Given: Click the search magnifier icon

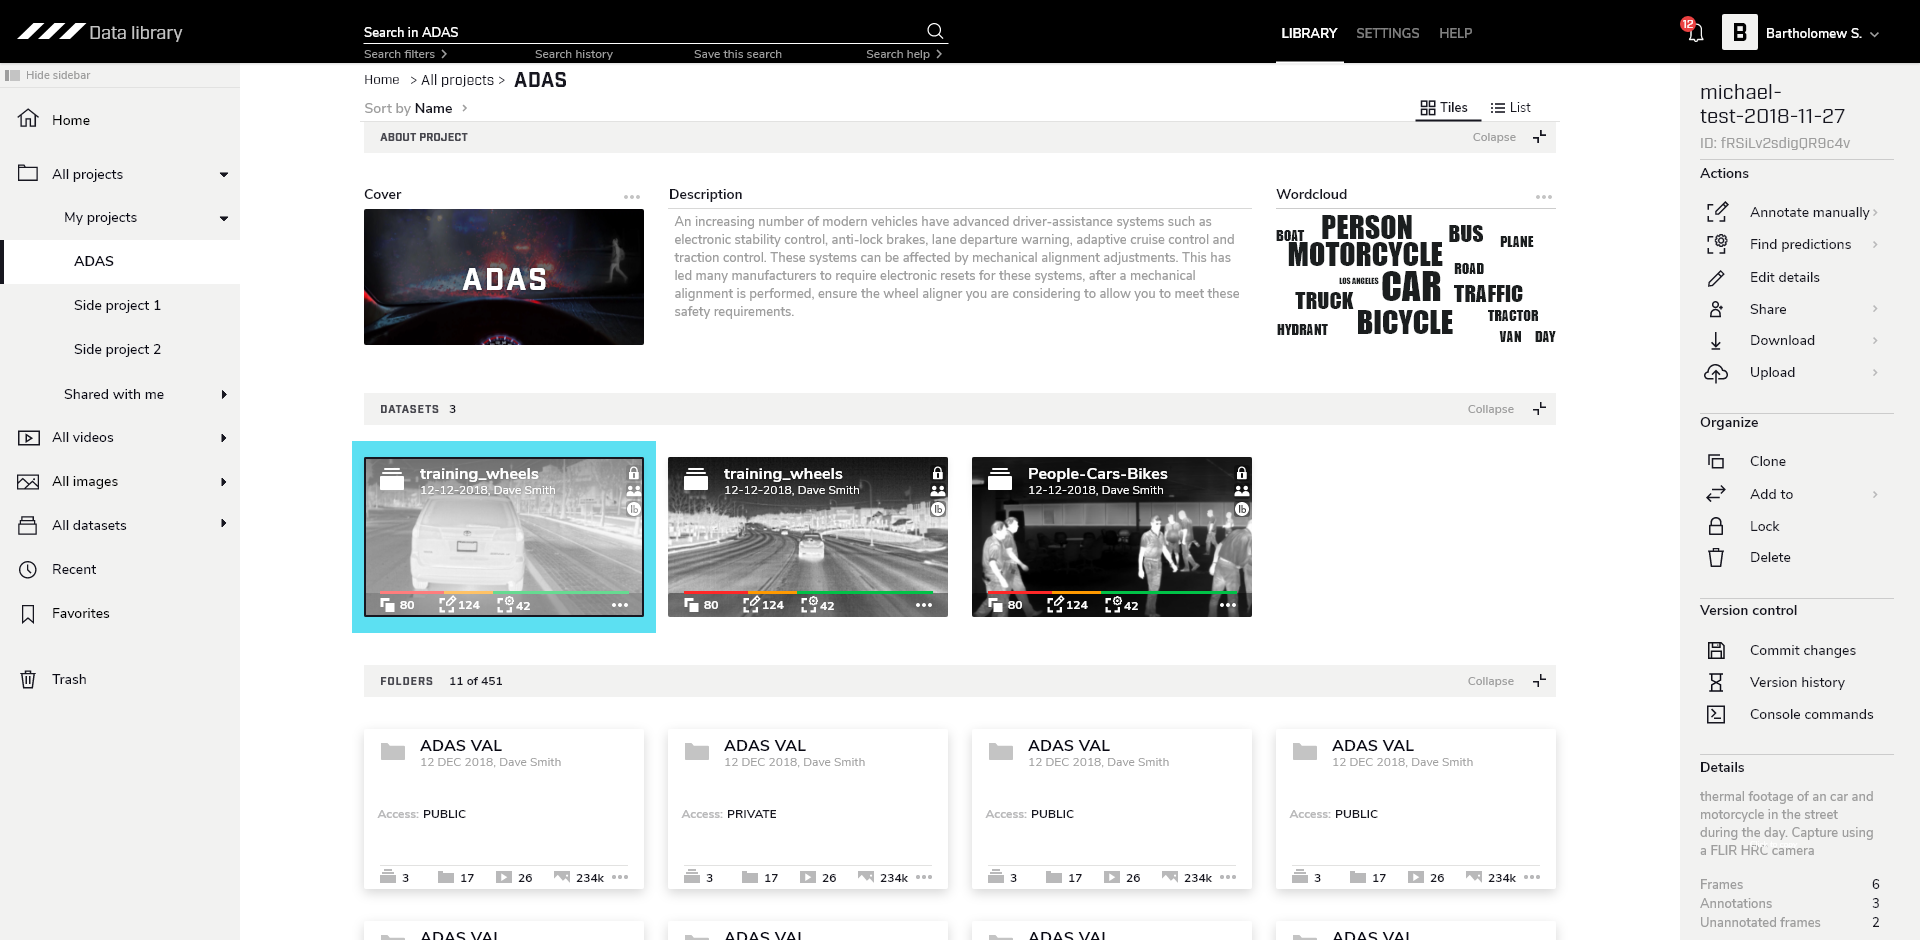Looking at the screenshot, I should coord(934,31).
